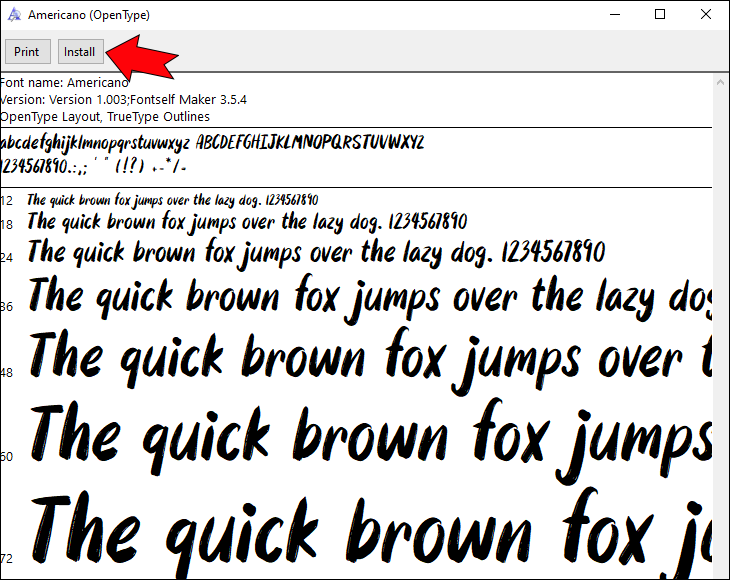
Task: Maximize the font preview window
Action: coord(660,15)
